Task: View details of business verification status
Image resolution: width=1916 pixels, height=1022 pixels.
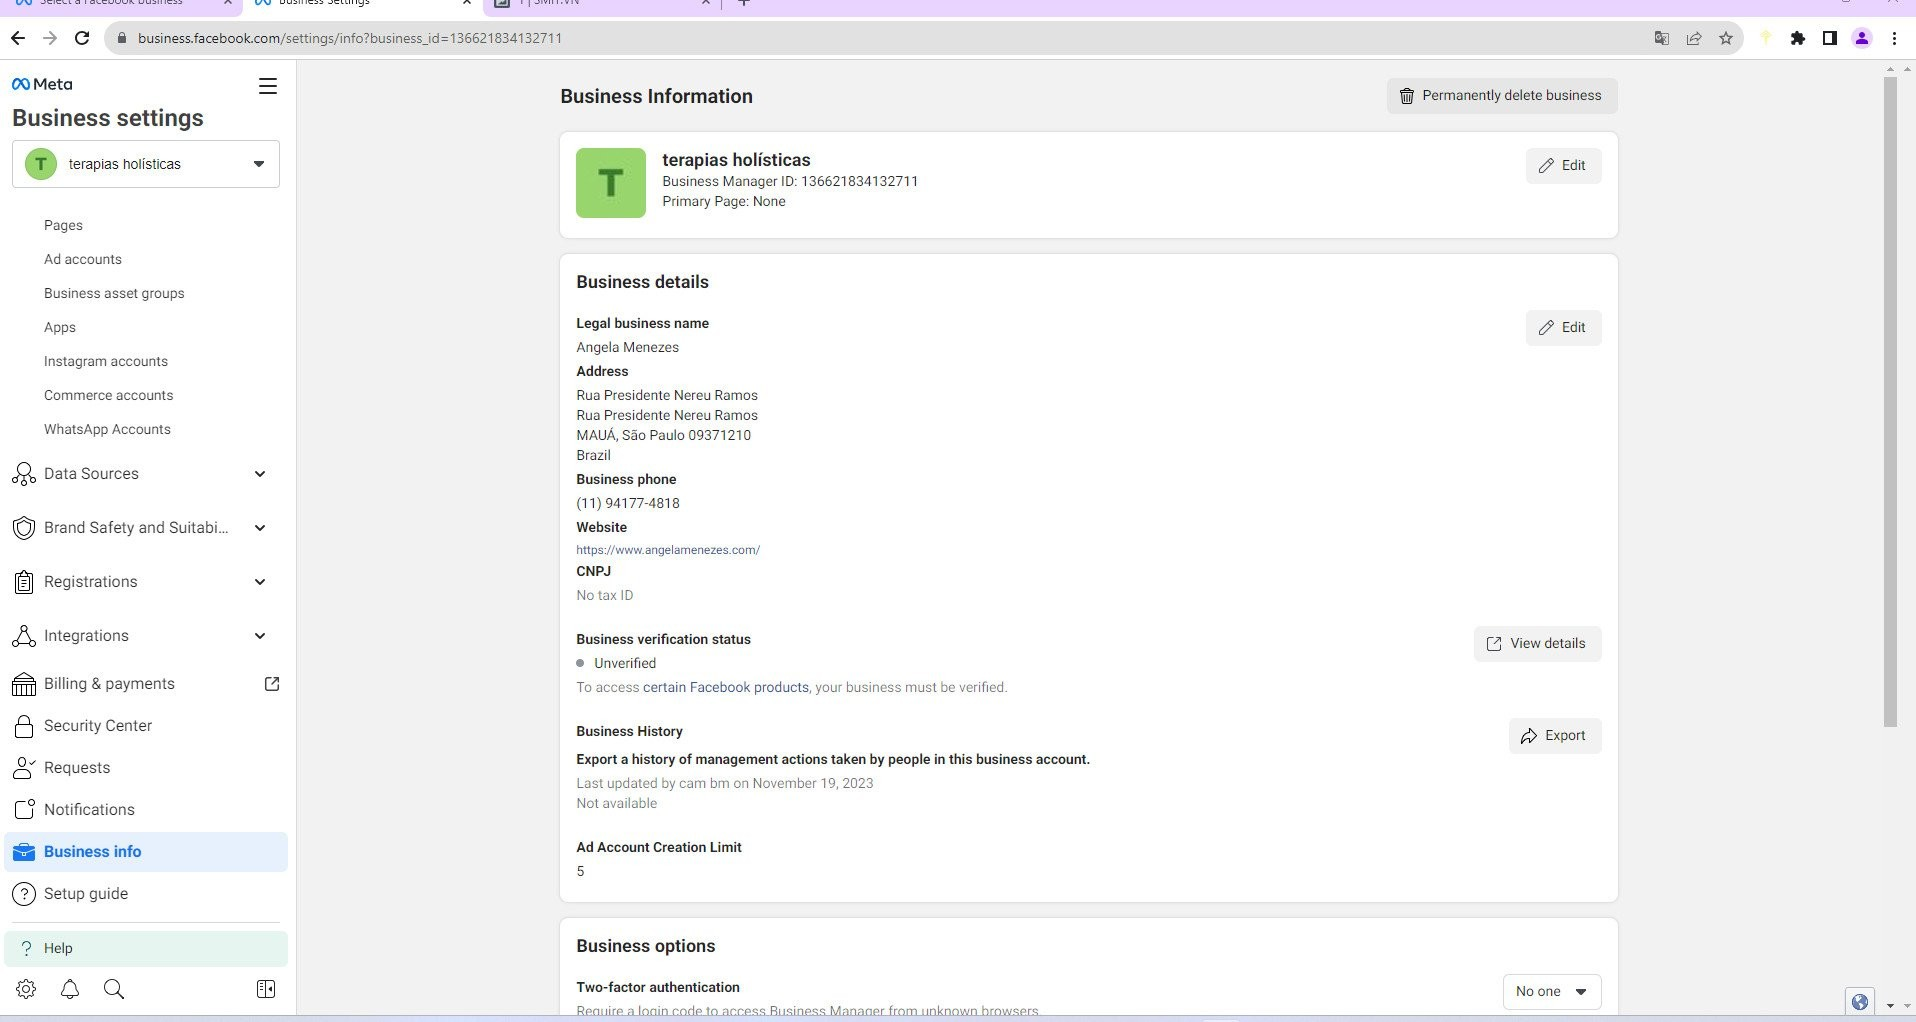Action: [1537, 644]
